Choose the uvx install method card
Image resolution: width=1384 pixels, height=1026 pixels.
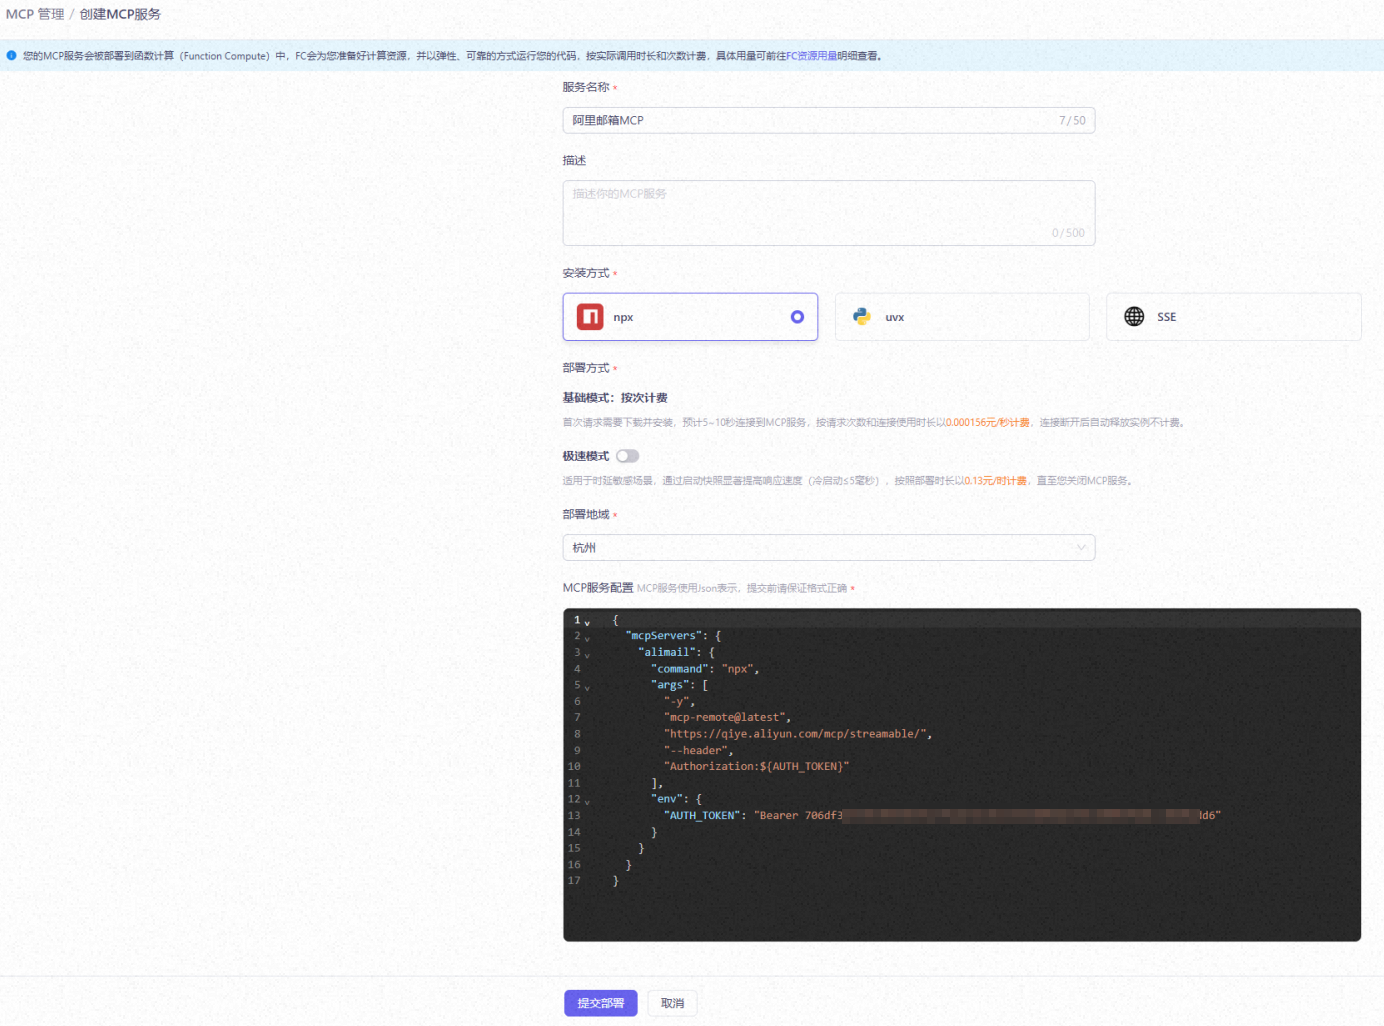pos(962,317)
